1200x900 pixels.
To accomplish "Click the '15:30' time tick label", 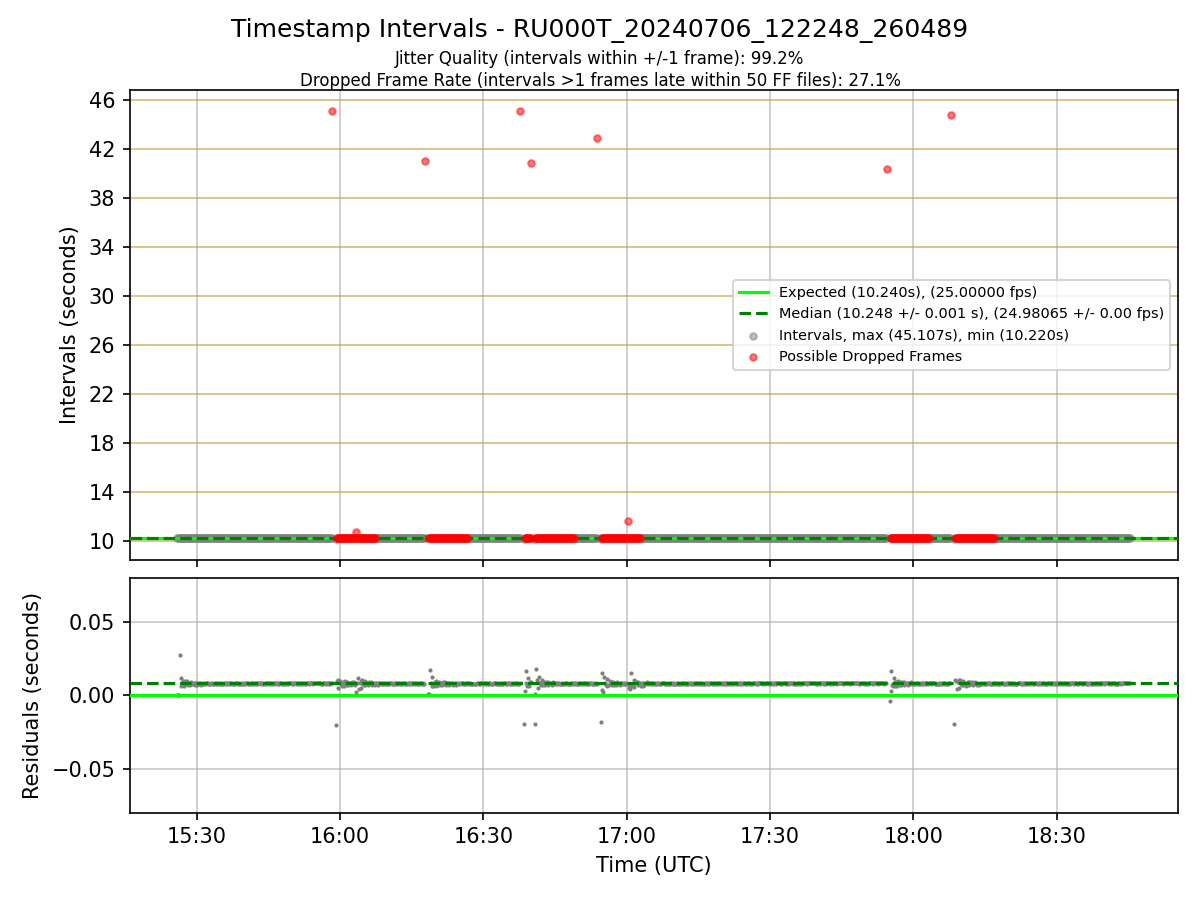I will pos(197,834).
